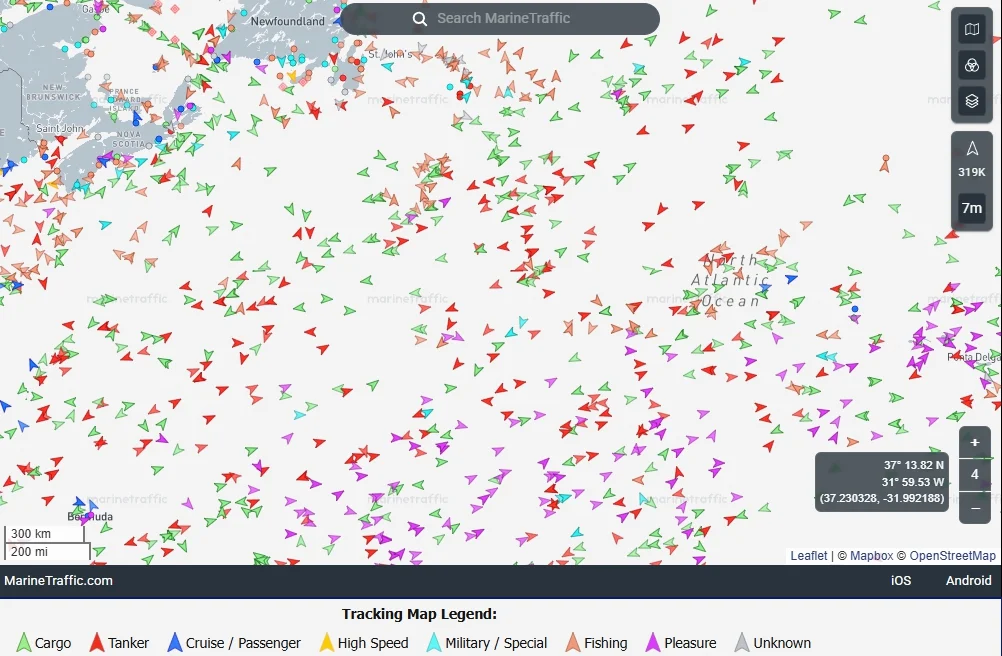Click the North Atlantic Ocean label

pyautogui.click(x=730, y=280)
